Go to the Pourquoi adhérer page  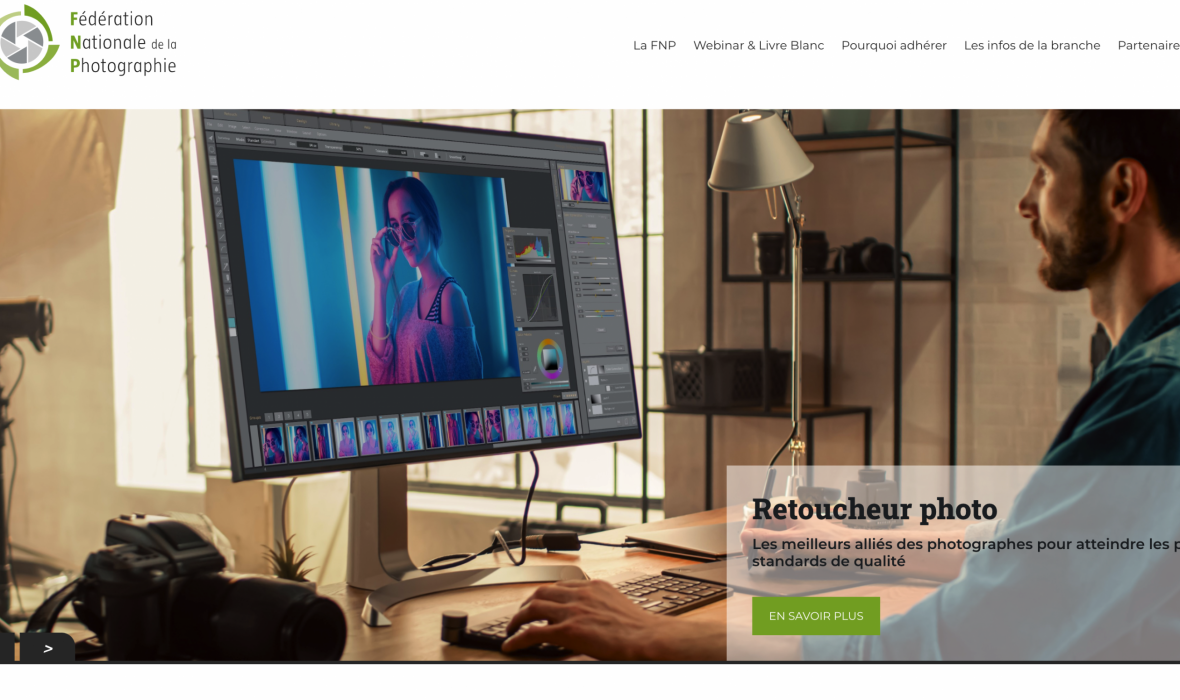[893, 45]
